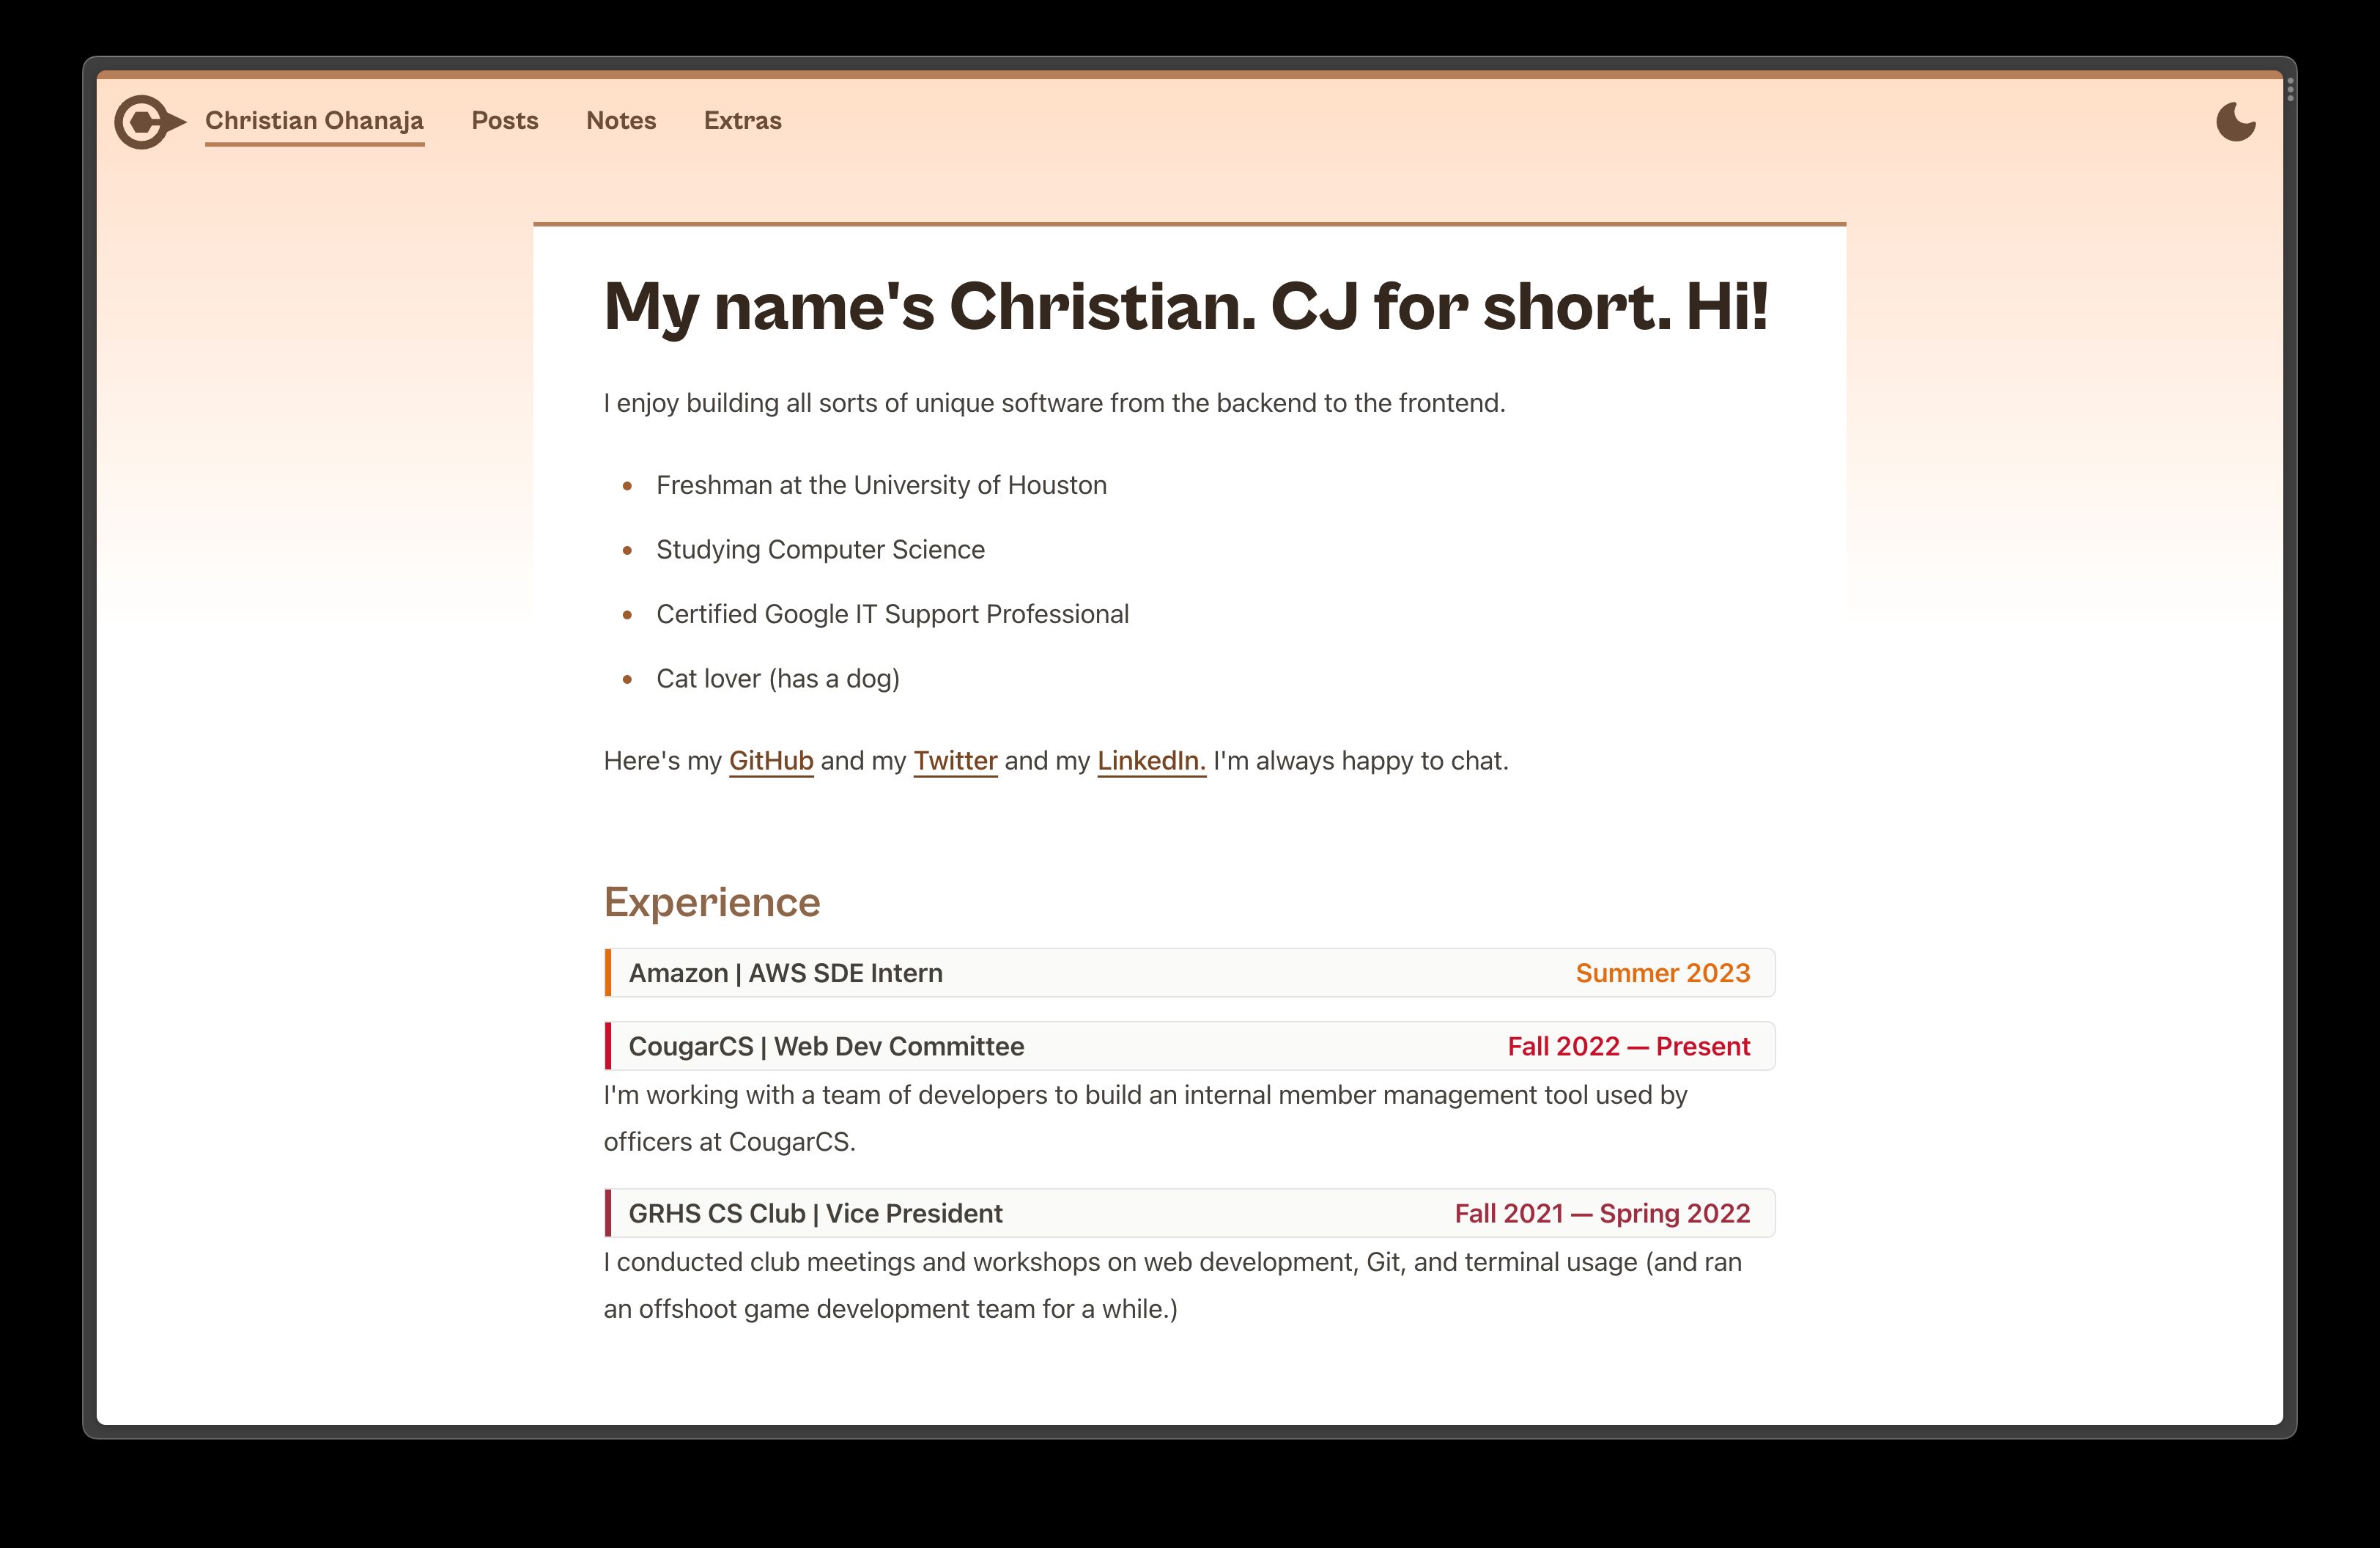Click the Fall 2021 — Spring 2022 label
The height and width of the screenshot is (1548, 2380).
click(1602, 1213)
